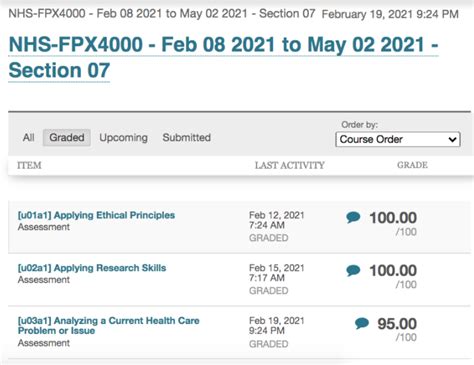
Task: Select the 95.00 grade score
Action: (x=397, y=324)
